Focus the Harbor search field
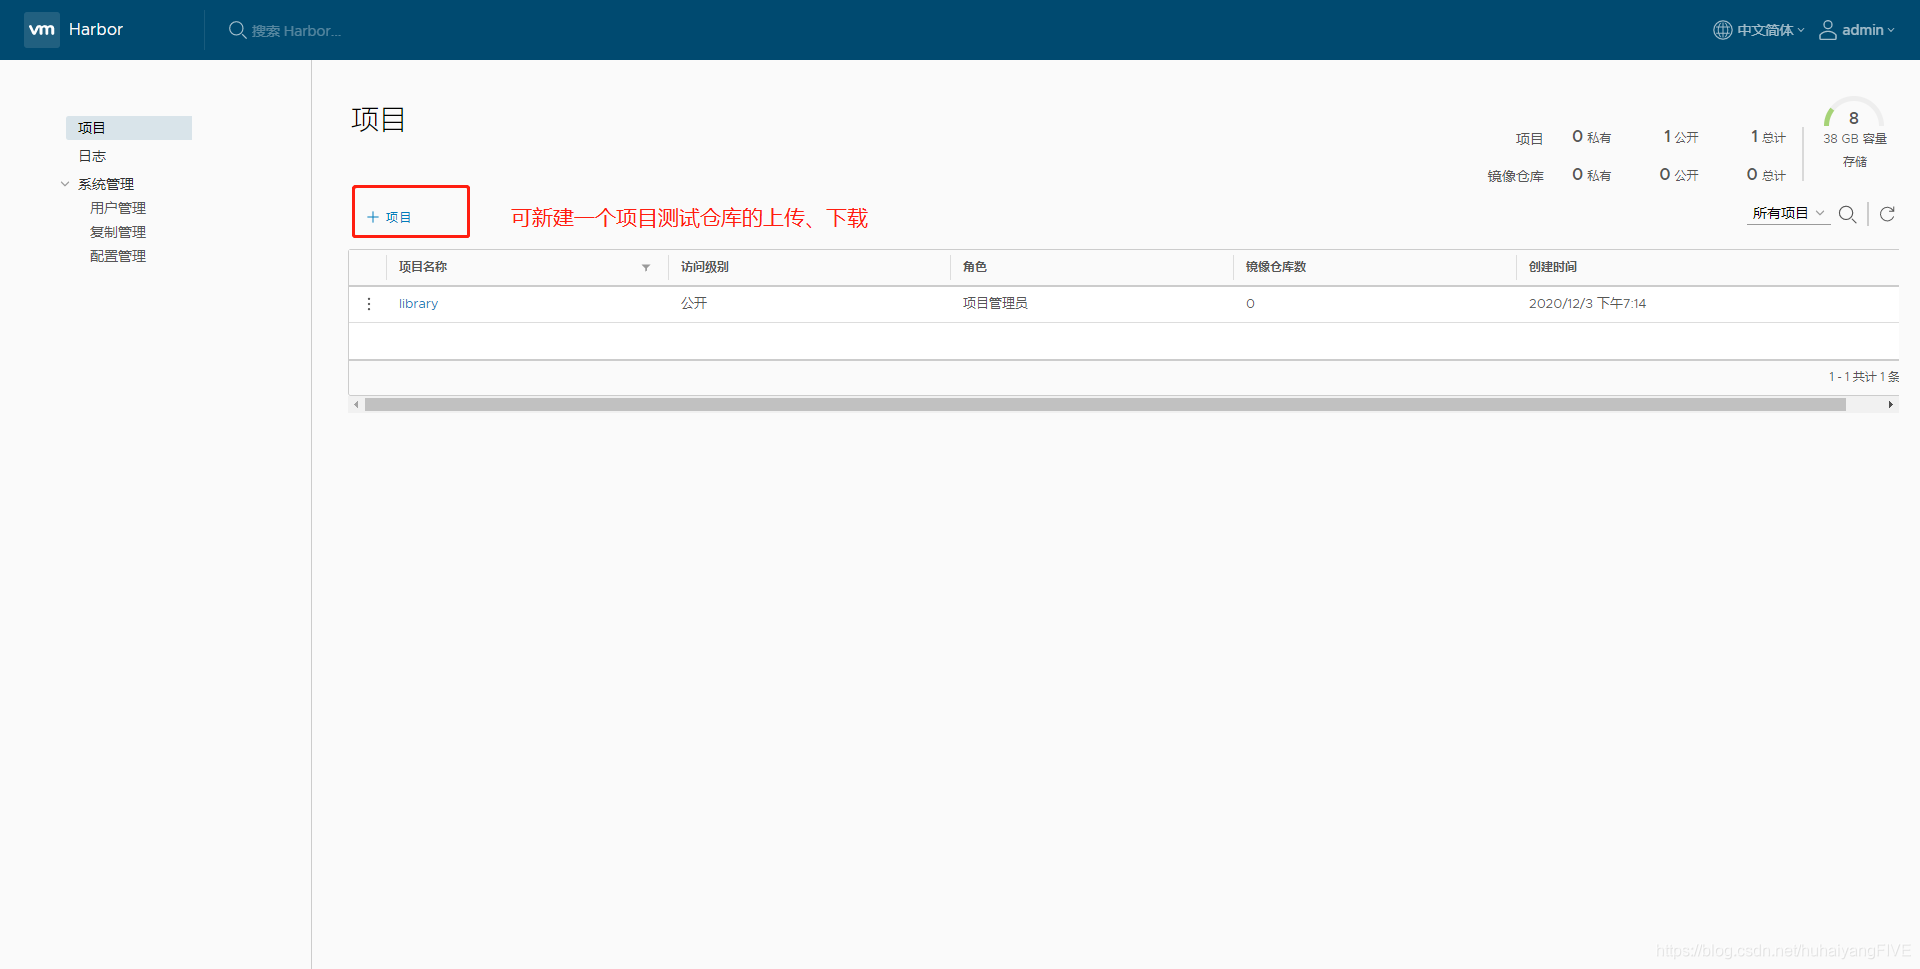This screenshot has width=1920, height=969. coord(296,31)
